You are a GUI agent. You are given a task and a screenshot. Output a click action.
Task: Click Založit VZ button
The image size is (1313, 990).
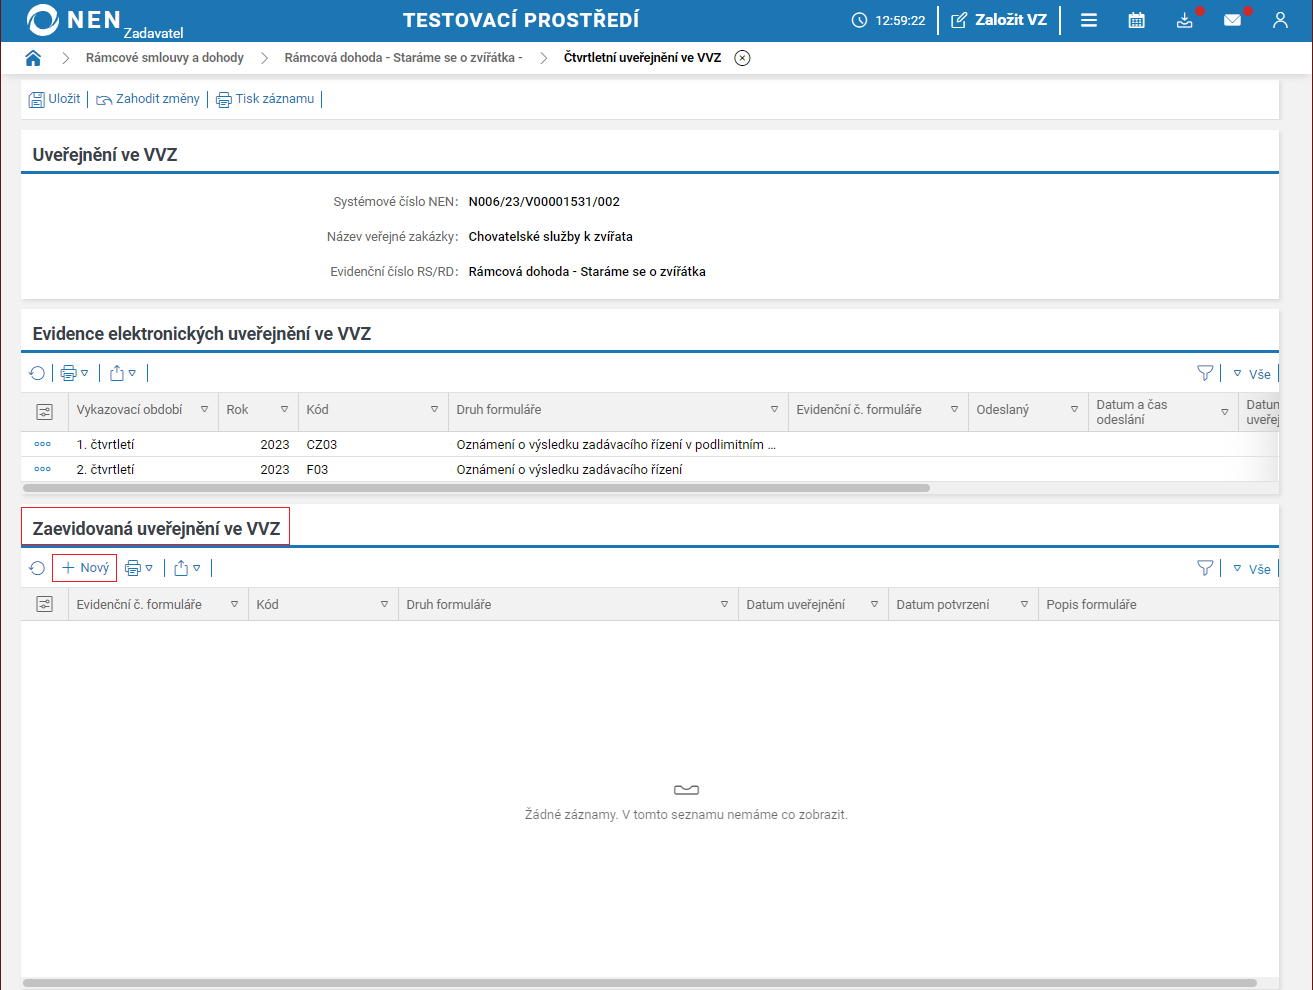[999, 20]
